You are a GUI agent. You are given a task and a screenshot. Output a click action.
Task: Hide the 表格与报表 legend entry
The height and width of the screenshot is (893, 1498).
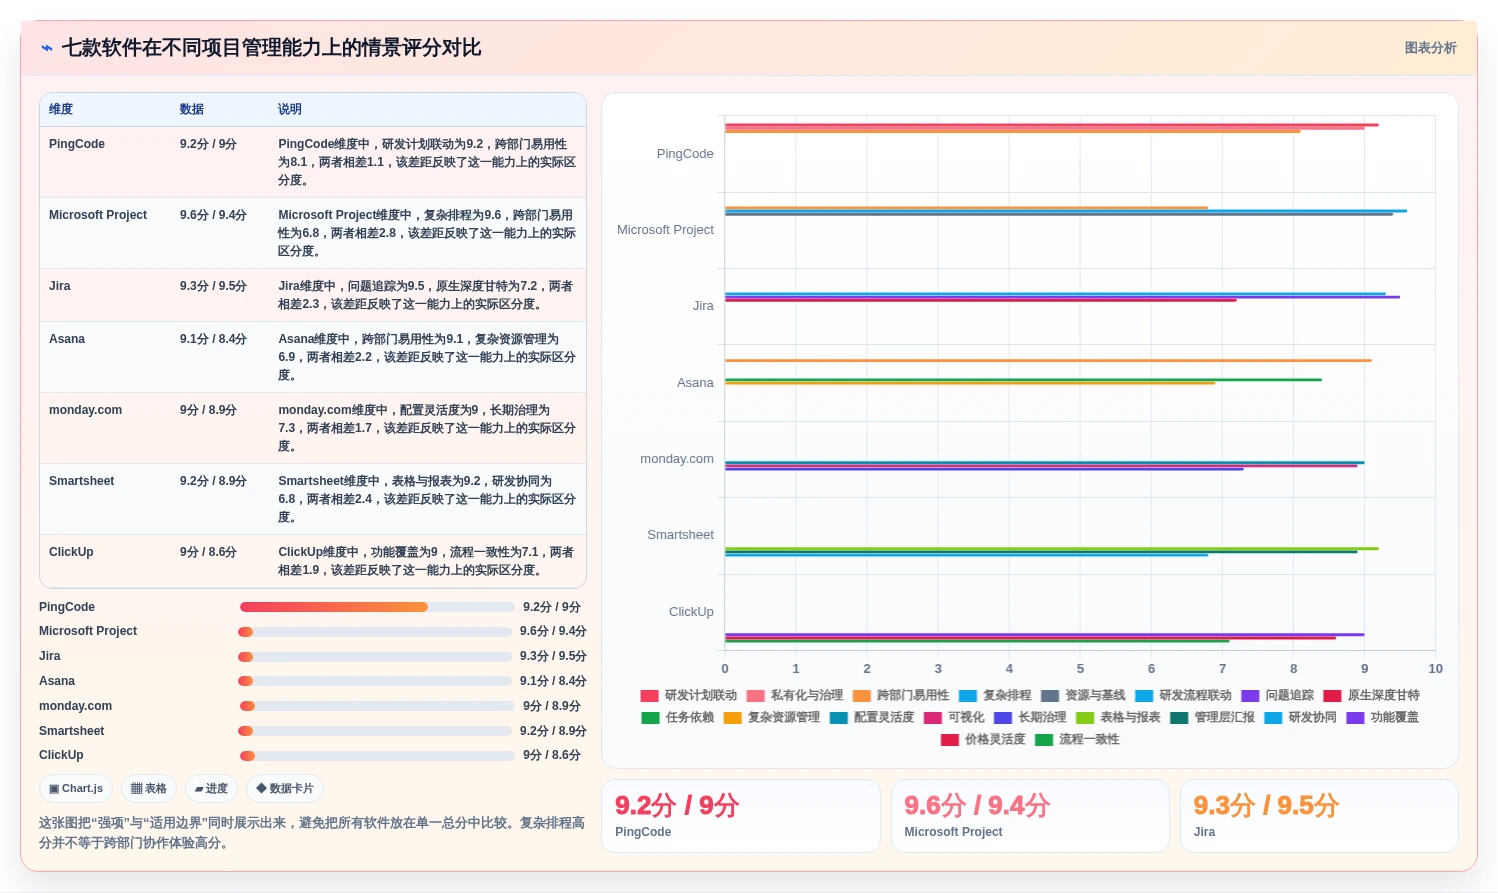pos(1118,717)
